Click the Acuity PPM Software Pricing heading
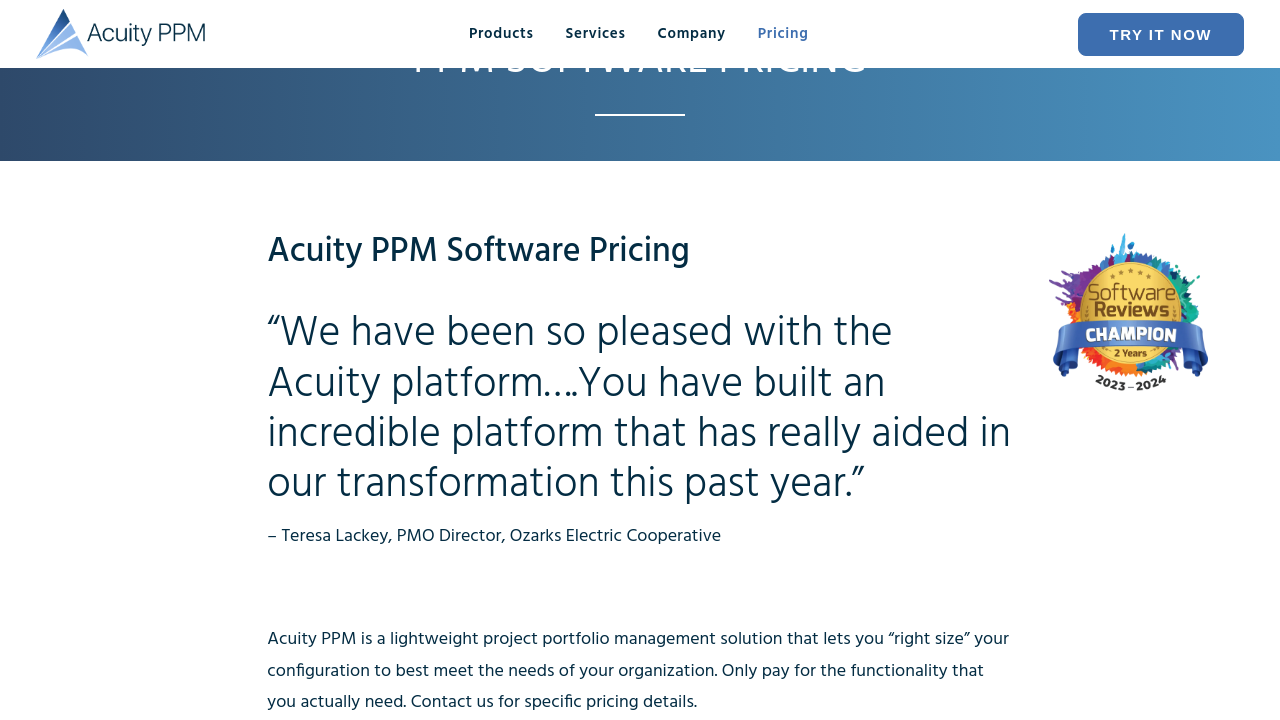1280x720 pixels. [478, 251]
